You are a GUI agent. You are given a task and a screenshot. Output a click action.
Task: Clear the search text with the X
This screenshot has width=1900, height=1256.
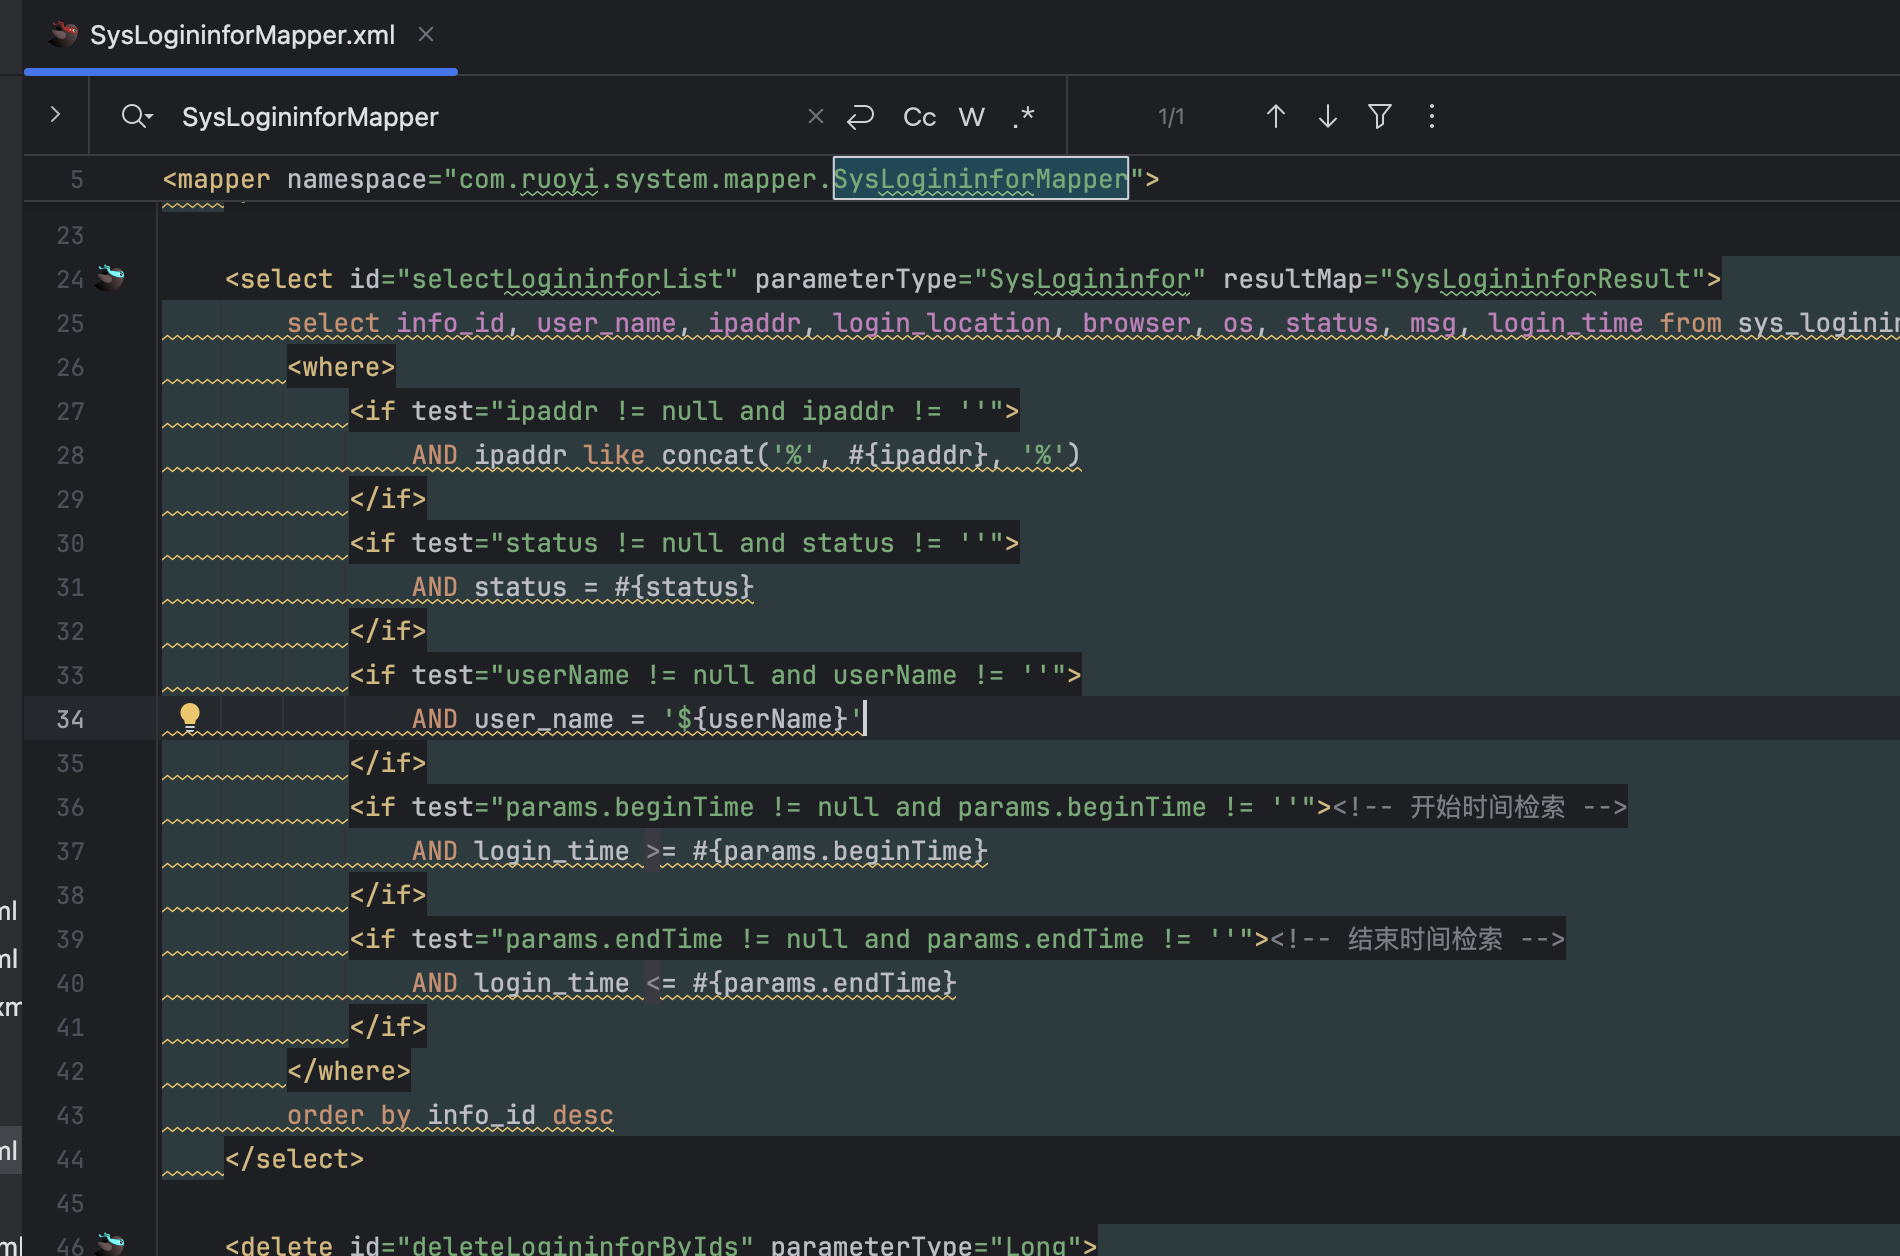816,117
